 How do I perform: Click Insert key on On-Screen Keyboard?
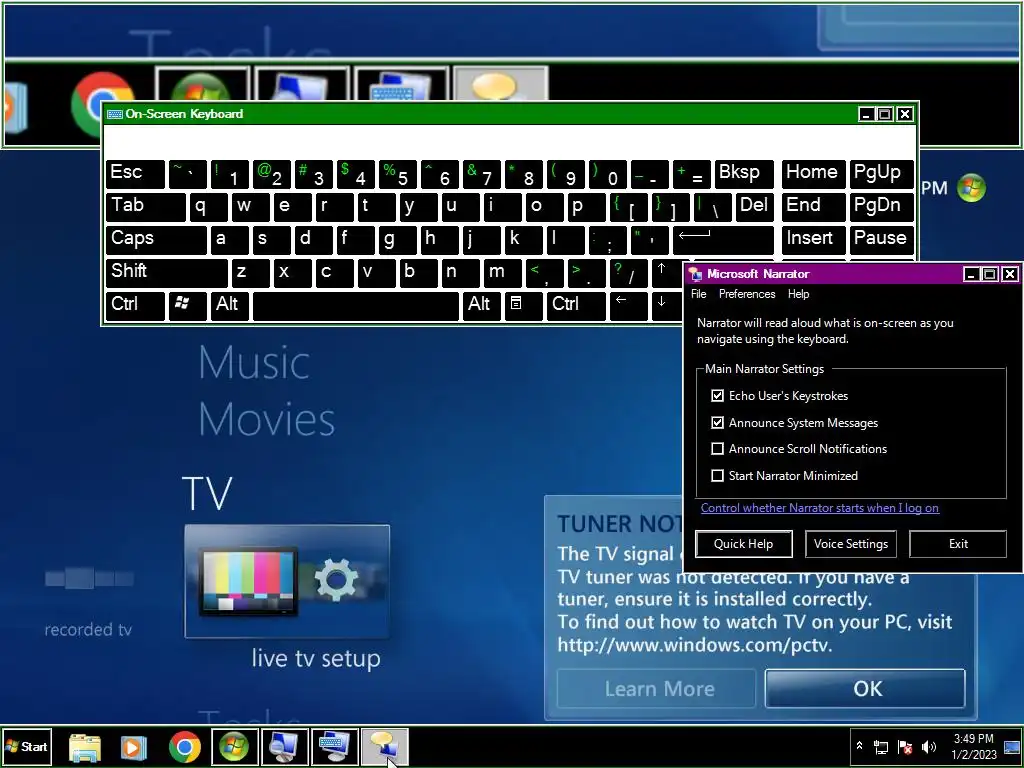[813, 240]
